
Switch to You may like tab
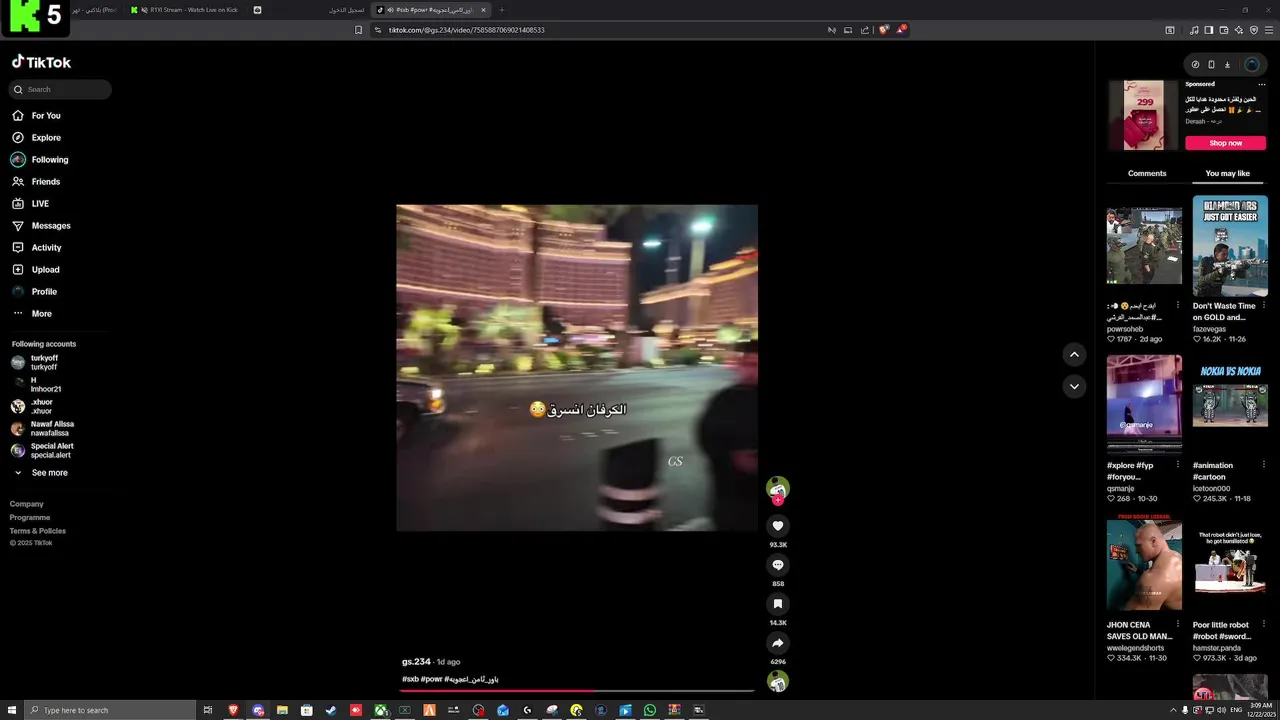tap(1228, 174)
